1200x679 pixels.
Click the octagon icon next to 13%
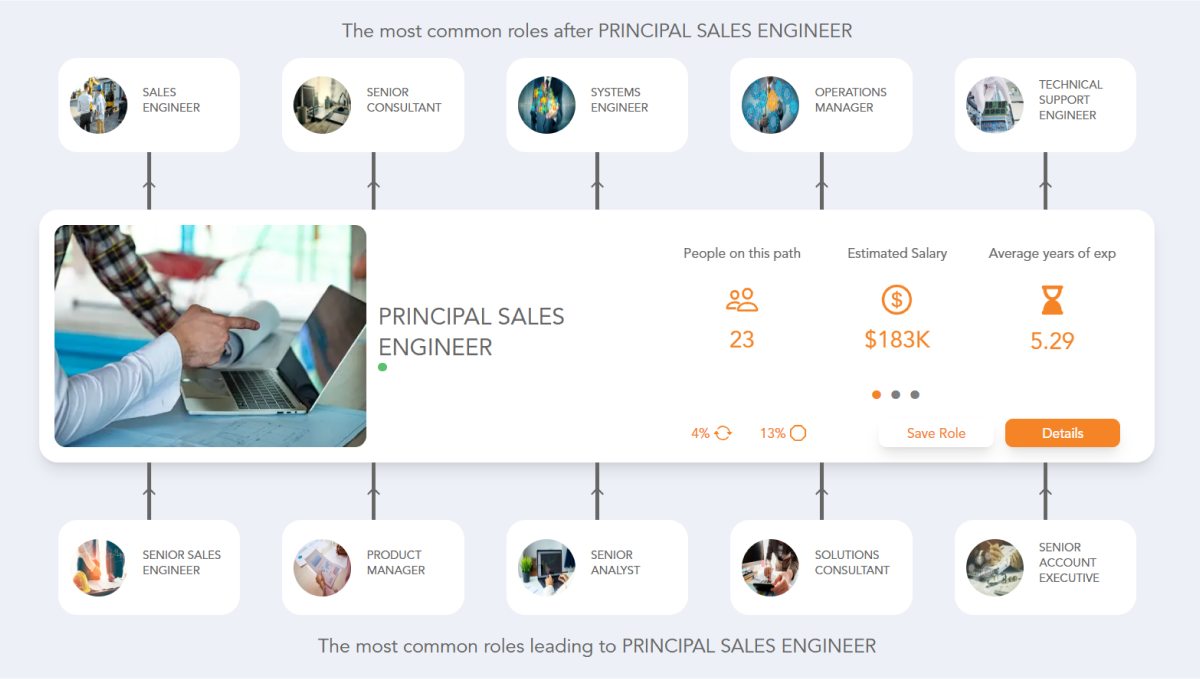coord(795,433)
